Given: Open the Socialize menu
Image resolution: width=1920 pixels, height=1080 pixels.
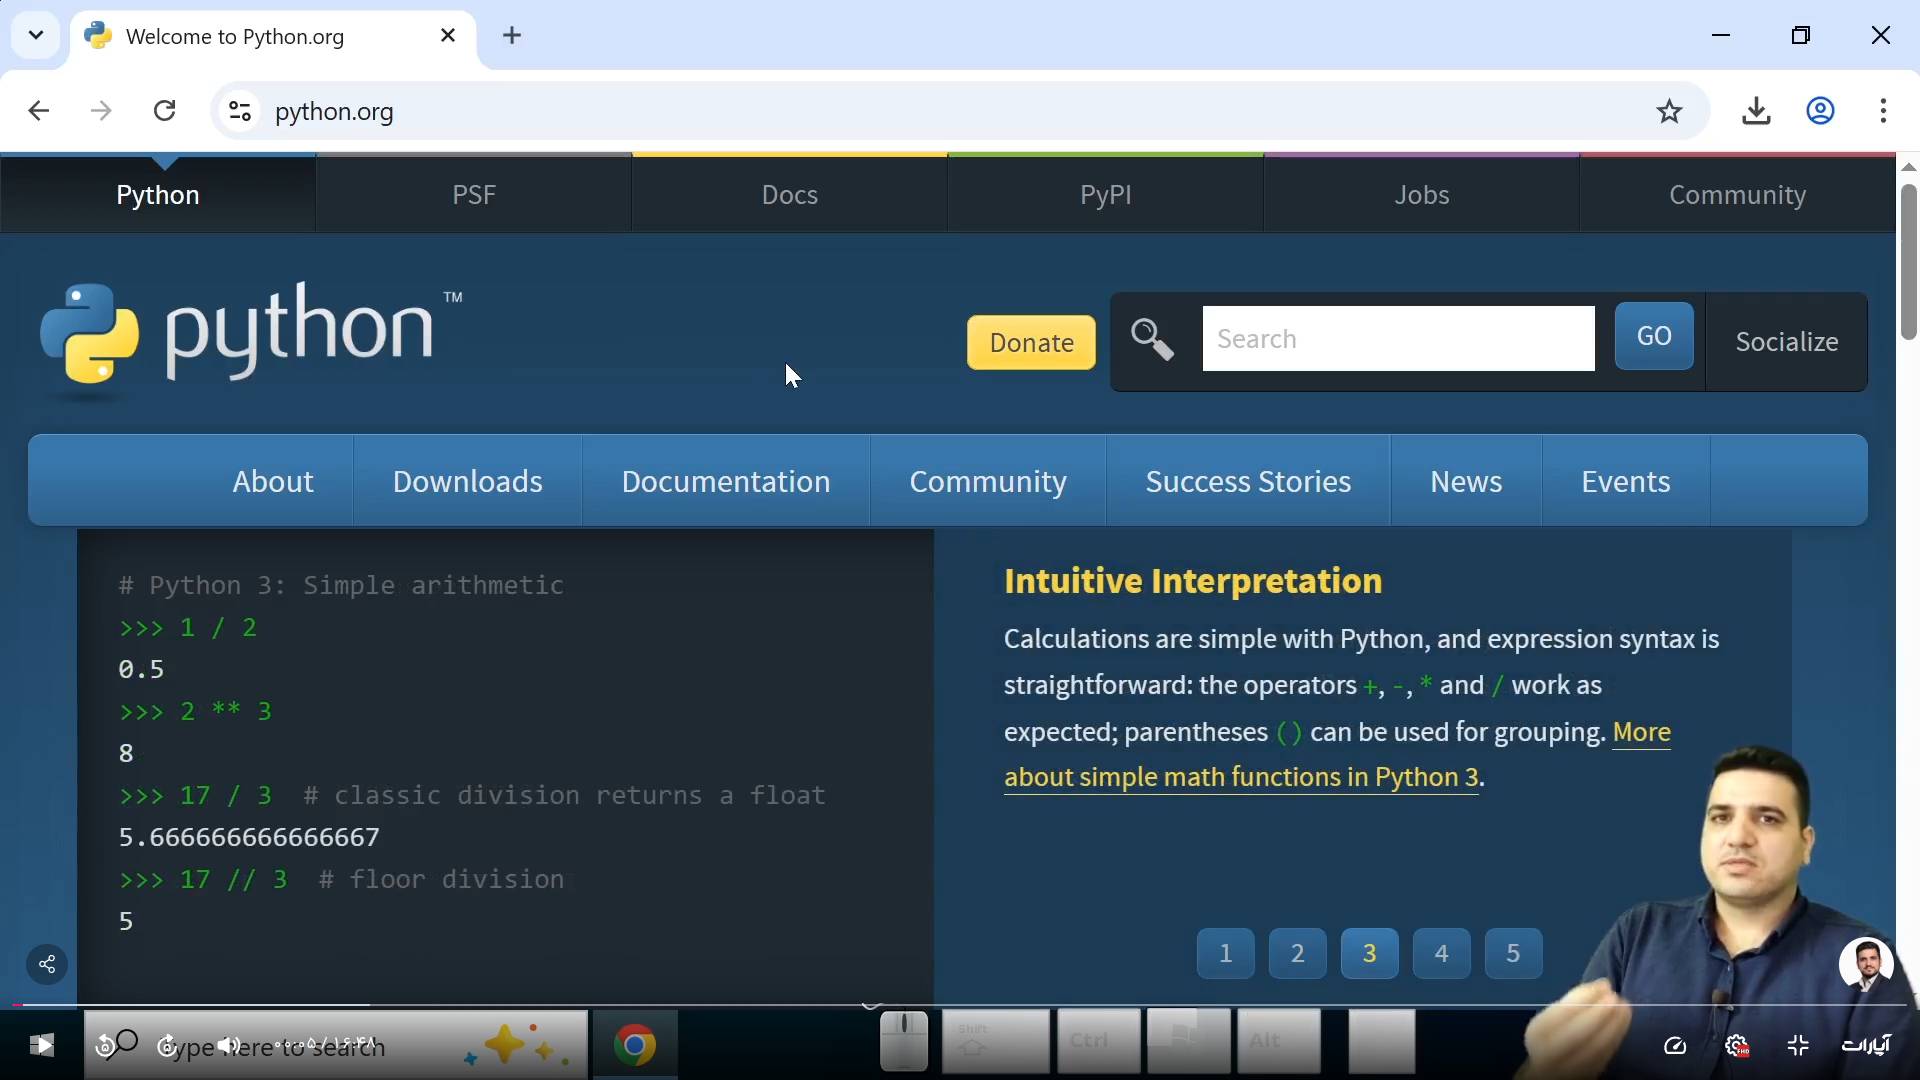Looking at the screenshot, I should 1787,342.
